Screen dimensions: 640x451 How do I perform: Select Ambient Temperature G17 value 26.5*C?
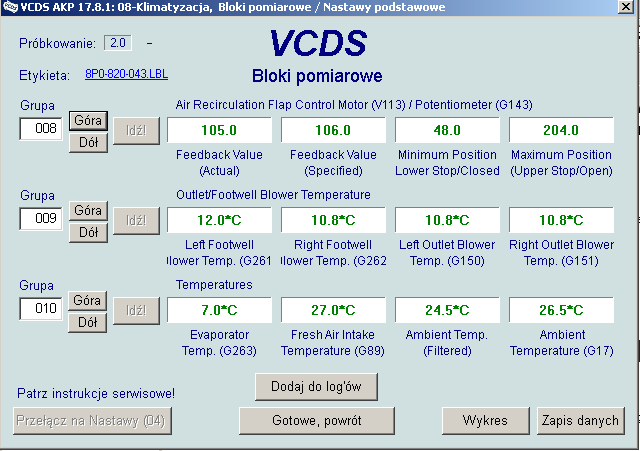(561, 310)
